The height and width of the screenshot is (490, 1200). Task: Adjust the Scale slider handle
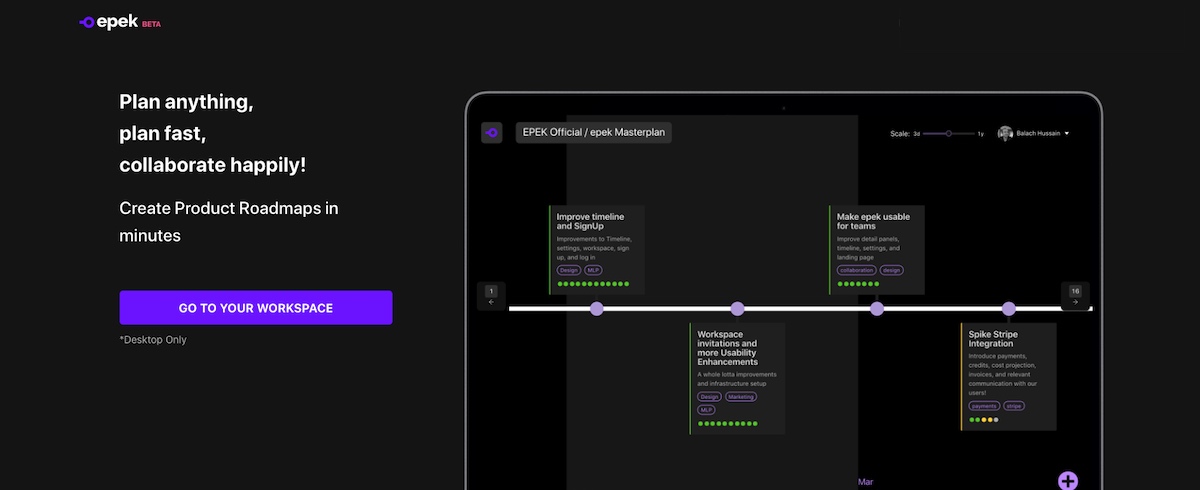(x=948, y=133)
